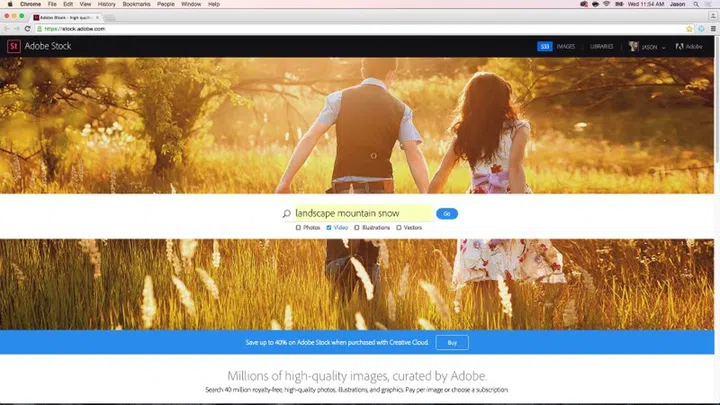Bookmark this page with the star icon
Viewport: 720px width, 405px height.
[690, 28]
